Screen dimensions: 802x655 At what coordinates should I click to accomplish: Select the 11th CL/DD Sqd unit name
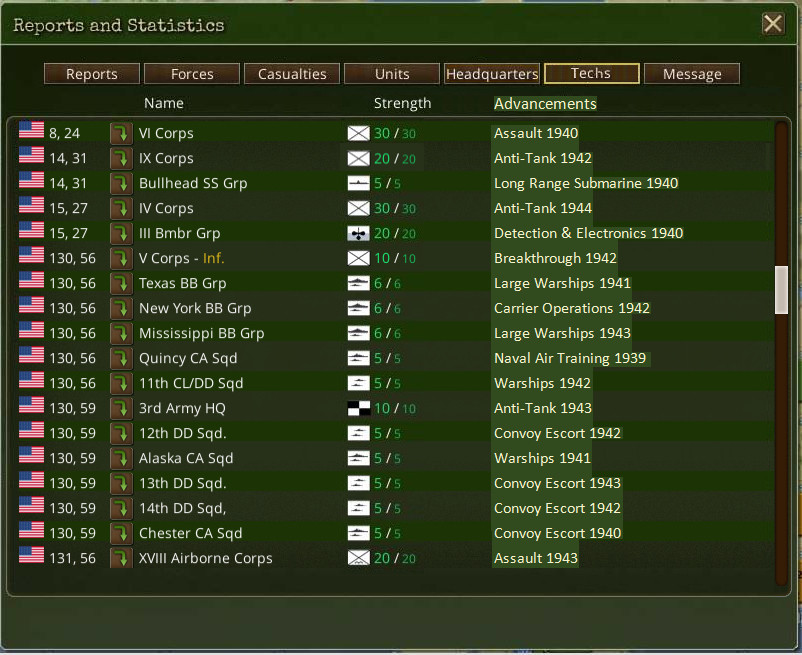(x=191, y=383)
